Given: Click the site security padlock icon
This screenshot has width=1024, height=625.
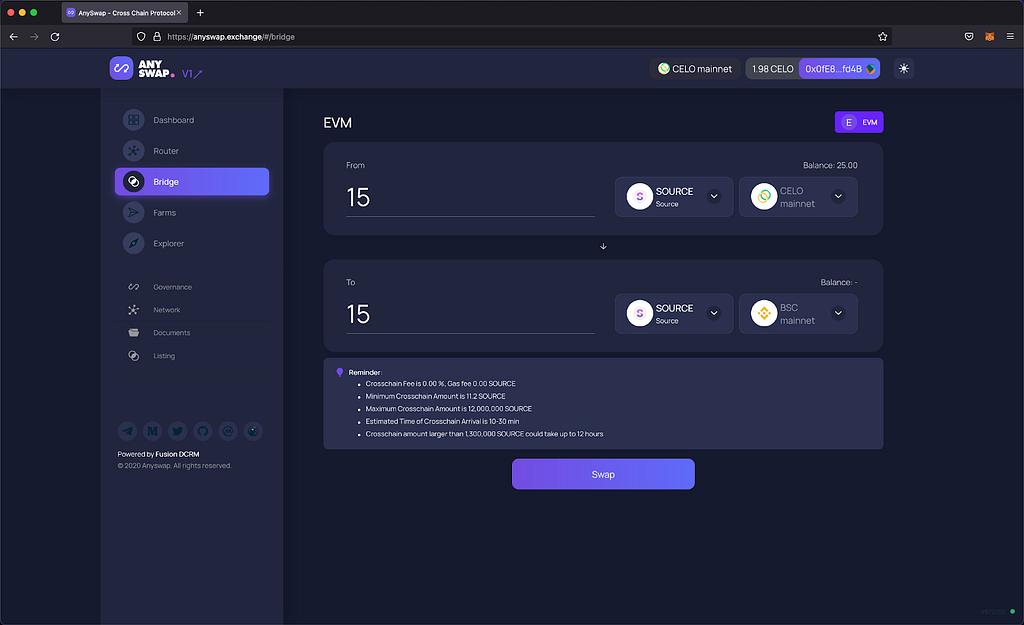Looking at the screenshot, I should (157, 37).
